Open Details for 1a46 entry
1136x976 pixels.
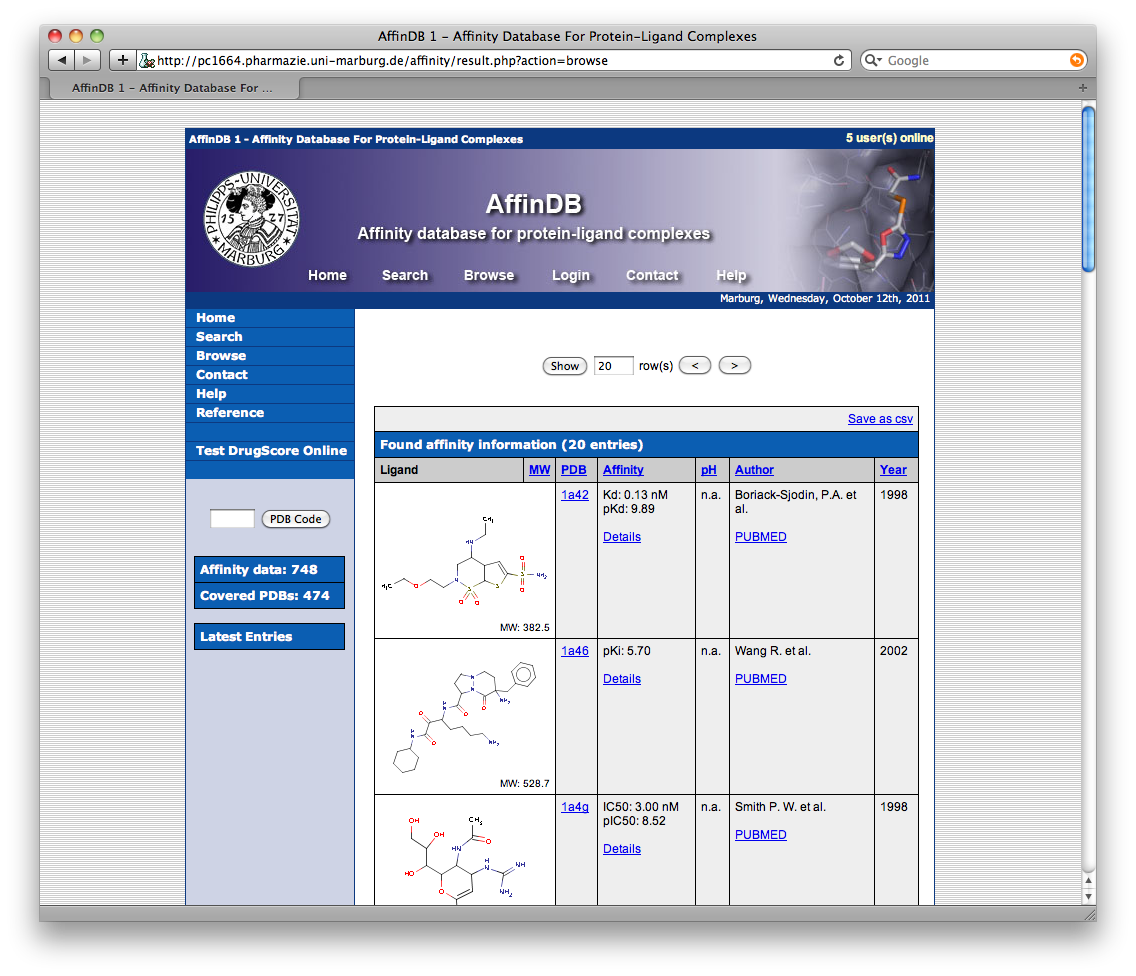pyautogui.click(x=622, y=679)
